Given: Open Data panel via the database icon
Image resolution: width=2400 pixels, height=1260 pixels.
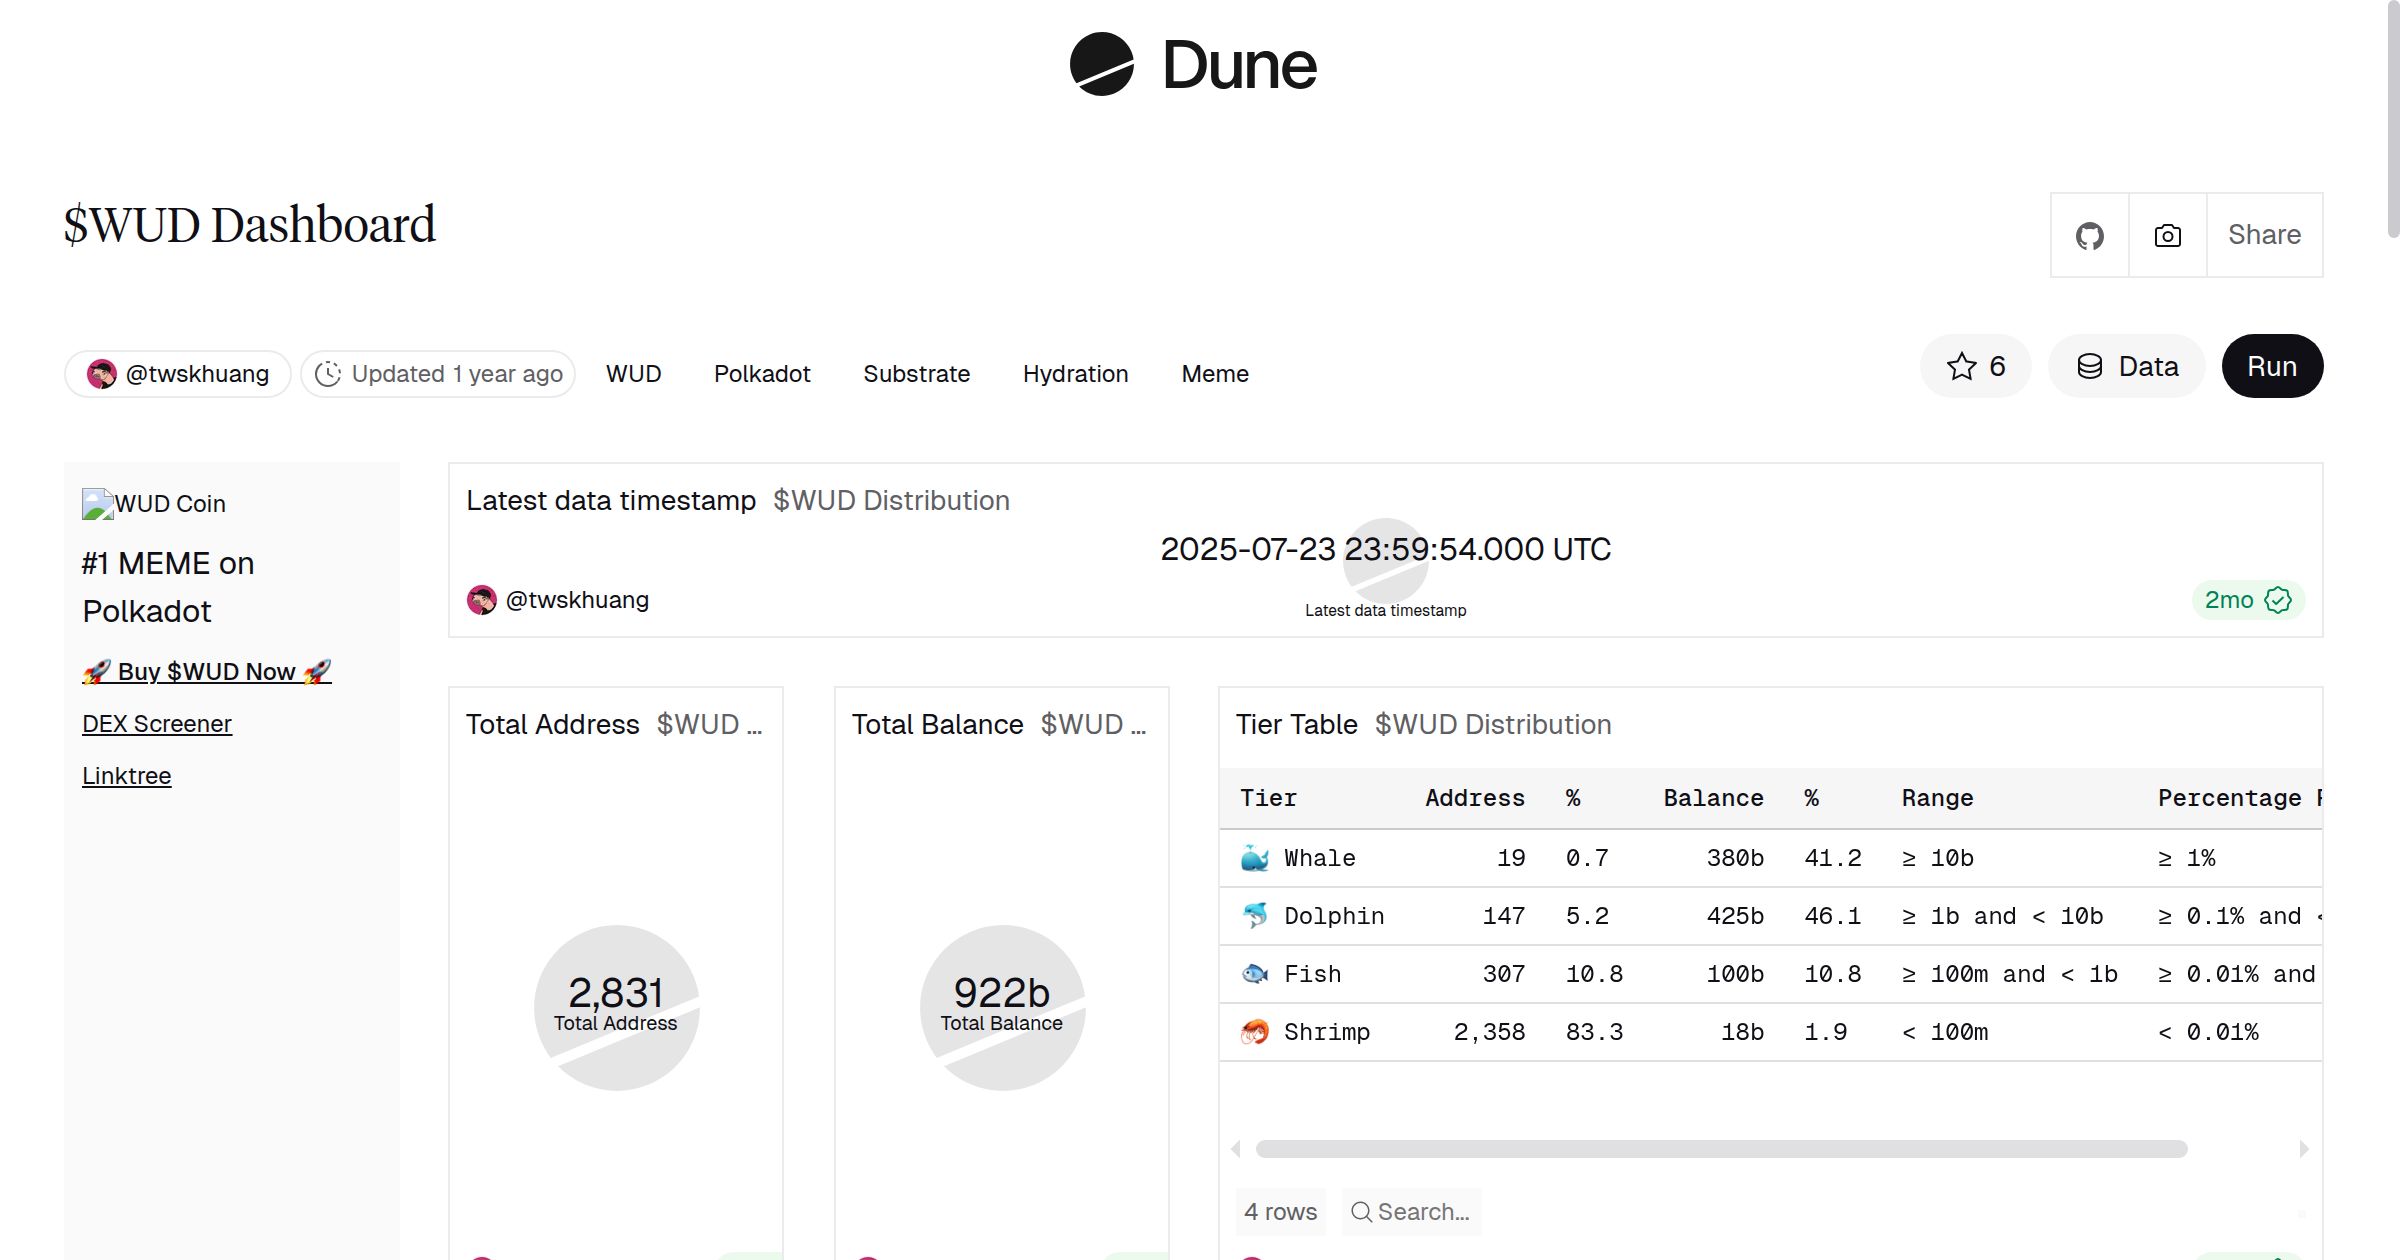Looking at the screenshot, I should pyautogui.click(x=2092, y=366).
